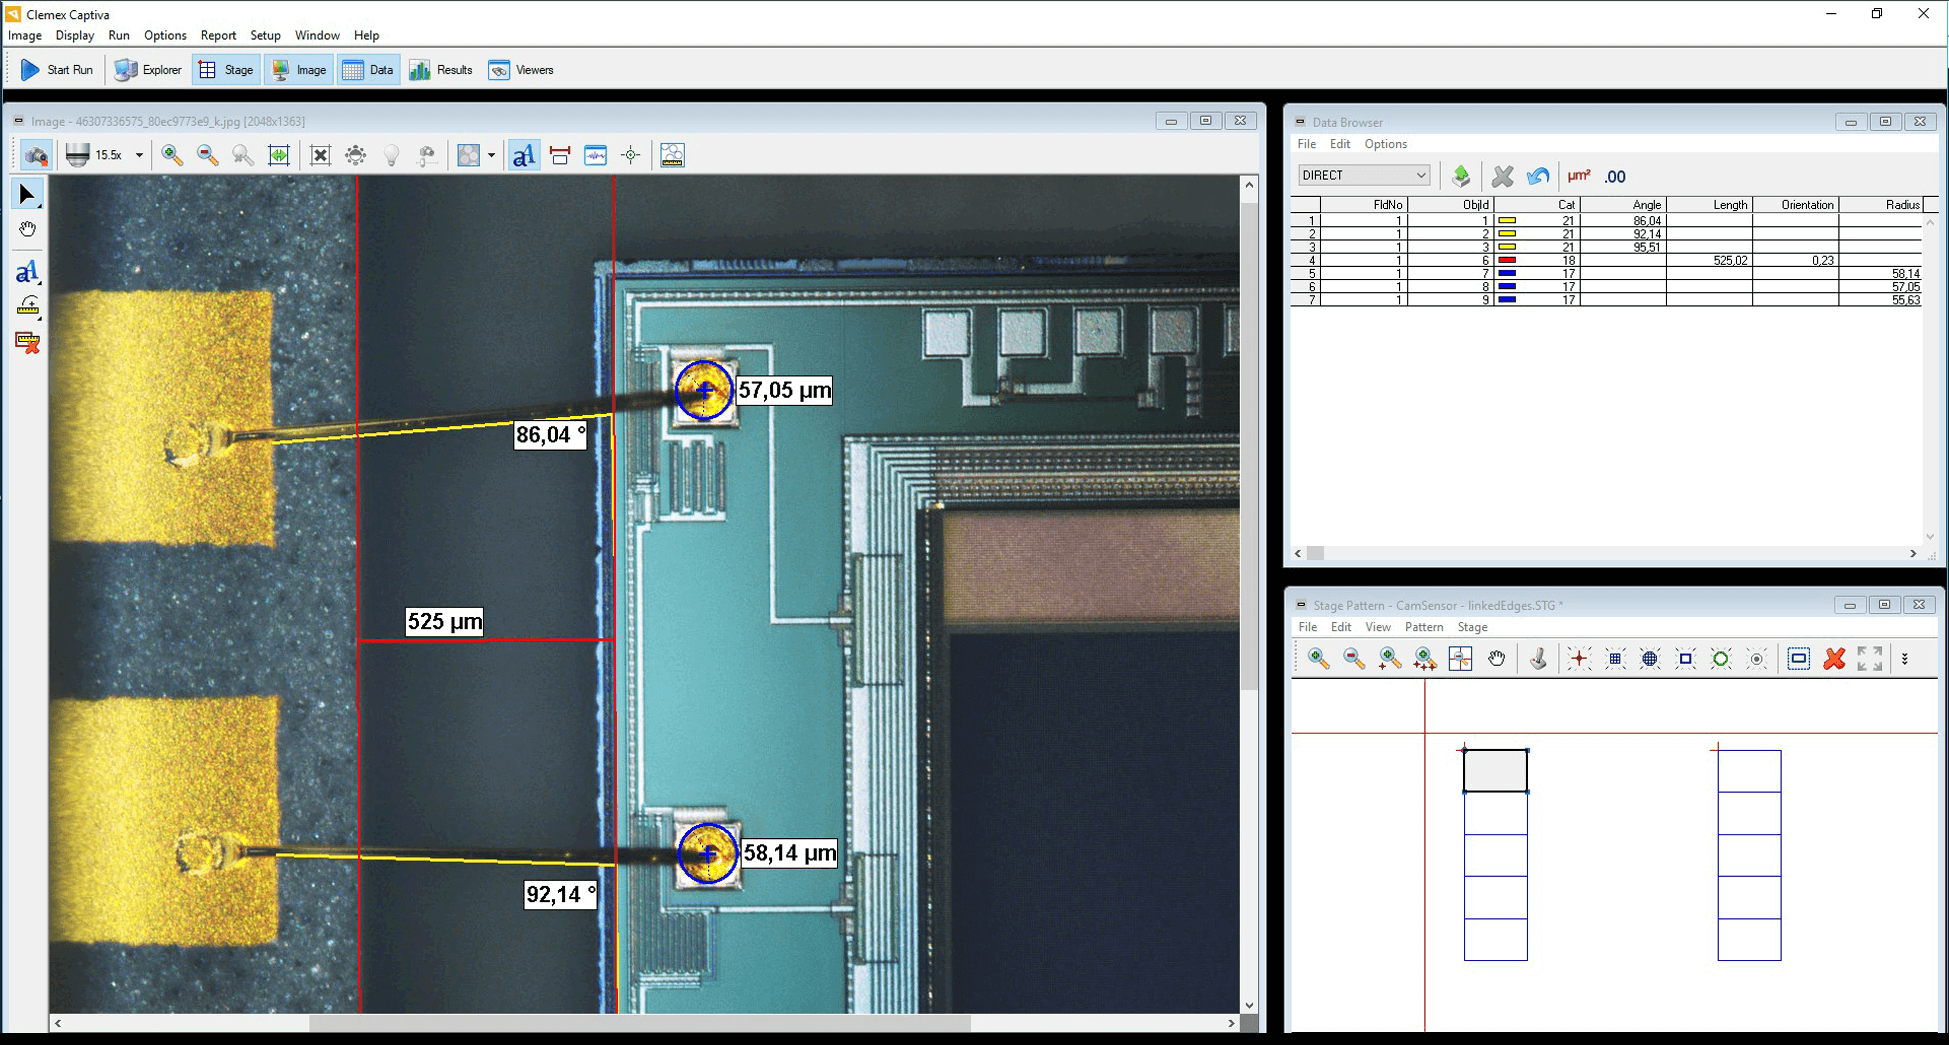Click the fit-to-window zoom icon
Viewport: 1949px width, 1045px height.
[x=279, y=155]
